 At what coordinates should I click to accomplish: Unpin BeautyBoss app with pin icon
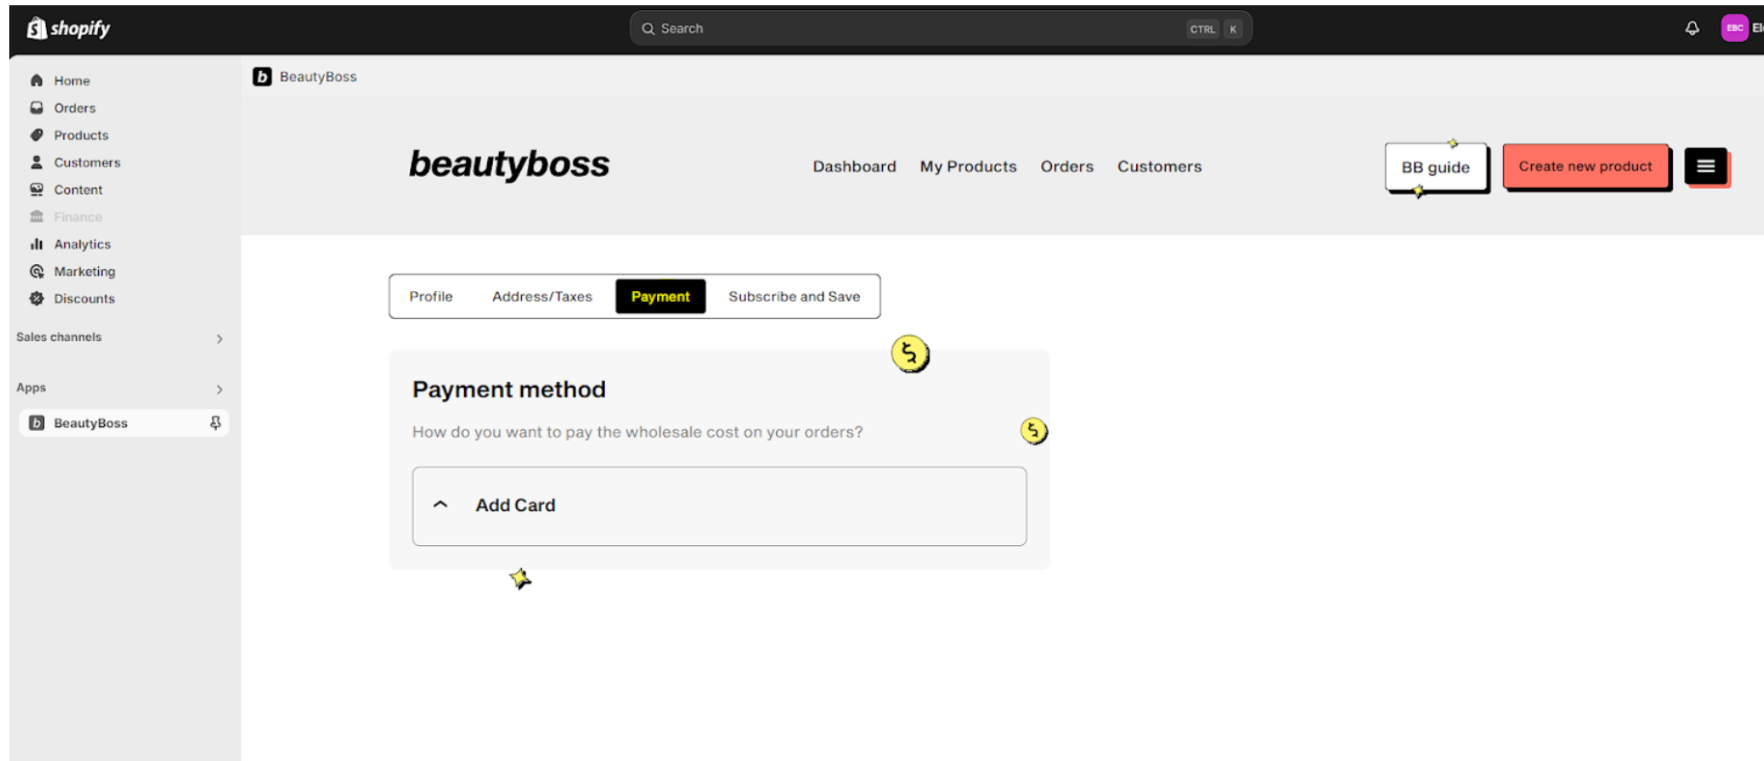[215, 423]
